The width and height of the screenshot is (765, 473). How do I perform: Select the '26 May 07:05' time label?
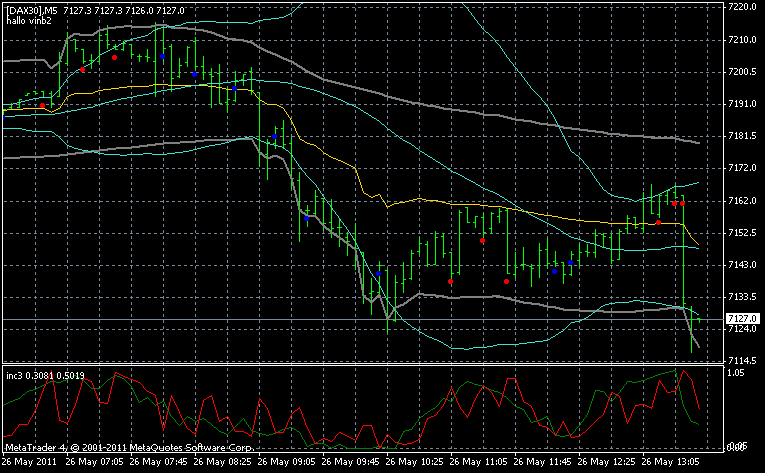[x=95, y=461]
